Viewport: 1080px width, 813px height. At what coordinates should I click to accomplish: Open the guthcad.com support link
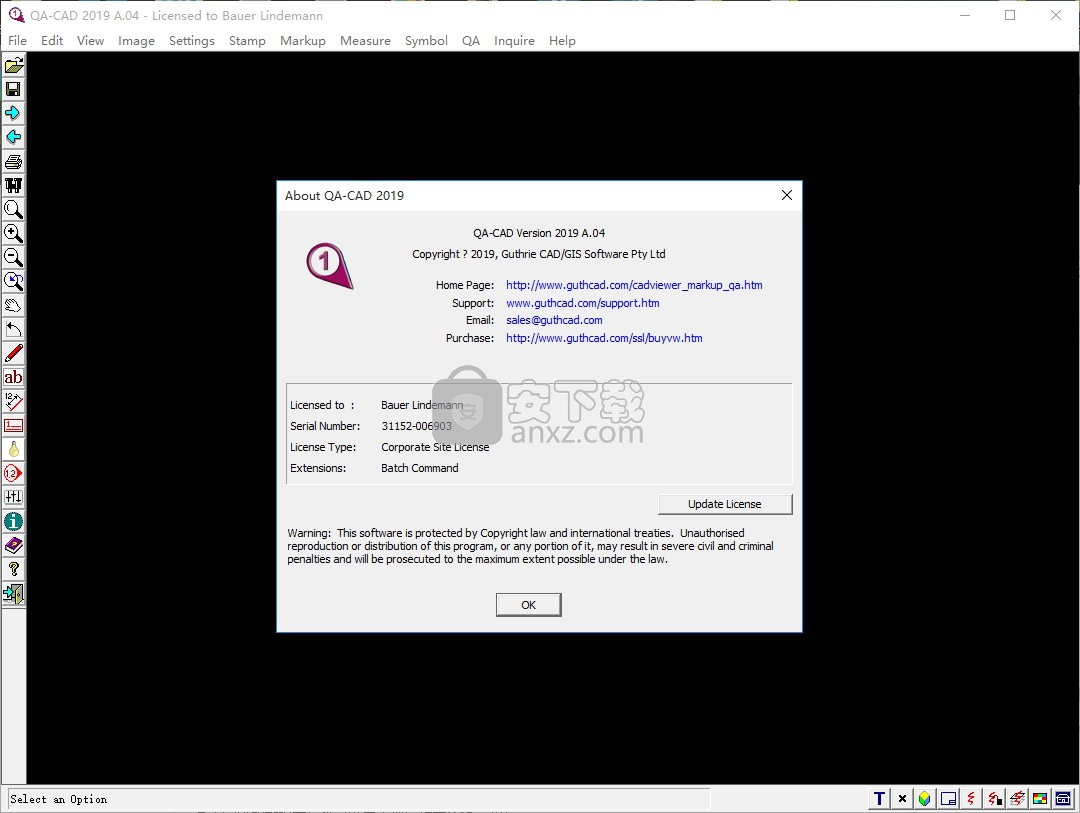(583, 303)
